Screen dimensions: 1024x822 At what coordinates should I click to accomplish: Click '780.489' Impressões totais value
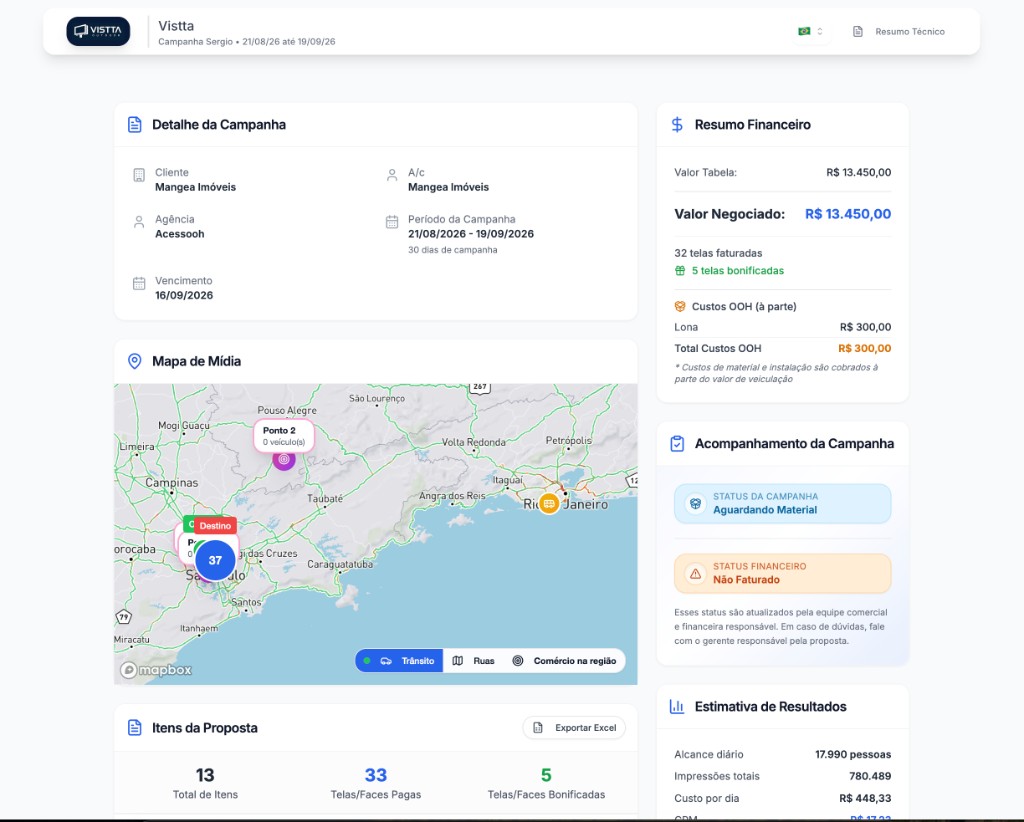pos(870,776)
